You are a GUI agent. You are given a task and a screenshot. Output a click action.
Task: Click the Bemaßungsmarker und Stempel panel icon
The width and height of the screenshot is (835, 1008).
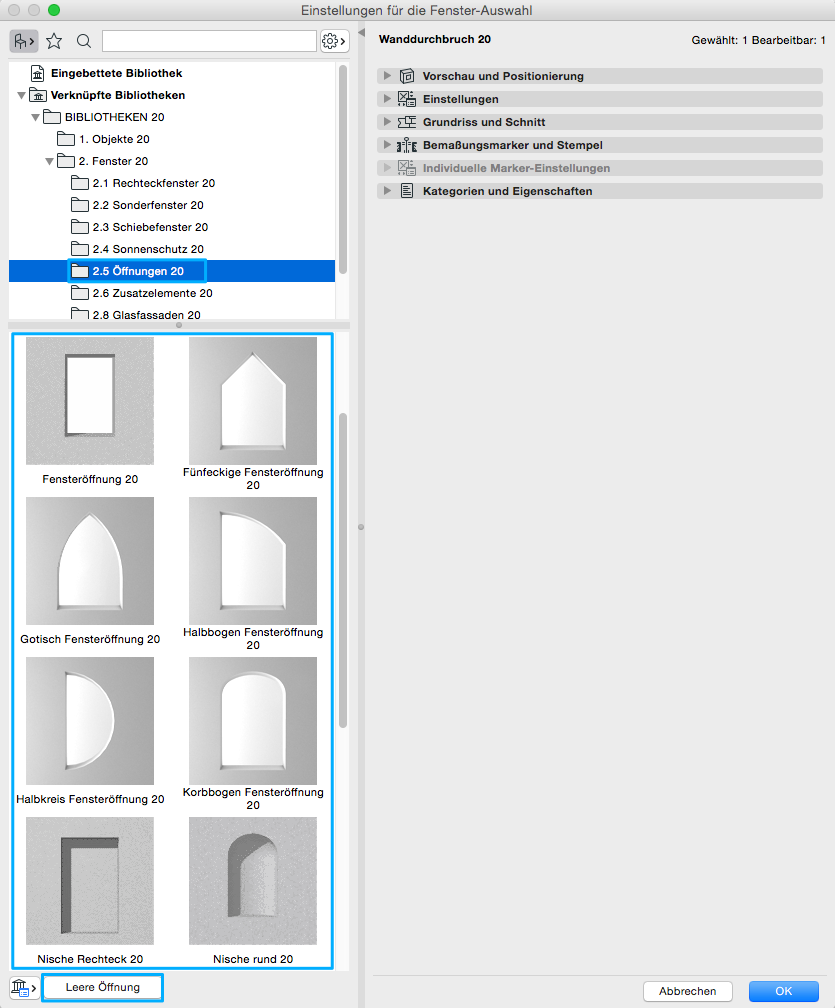pos(407,145)
